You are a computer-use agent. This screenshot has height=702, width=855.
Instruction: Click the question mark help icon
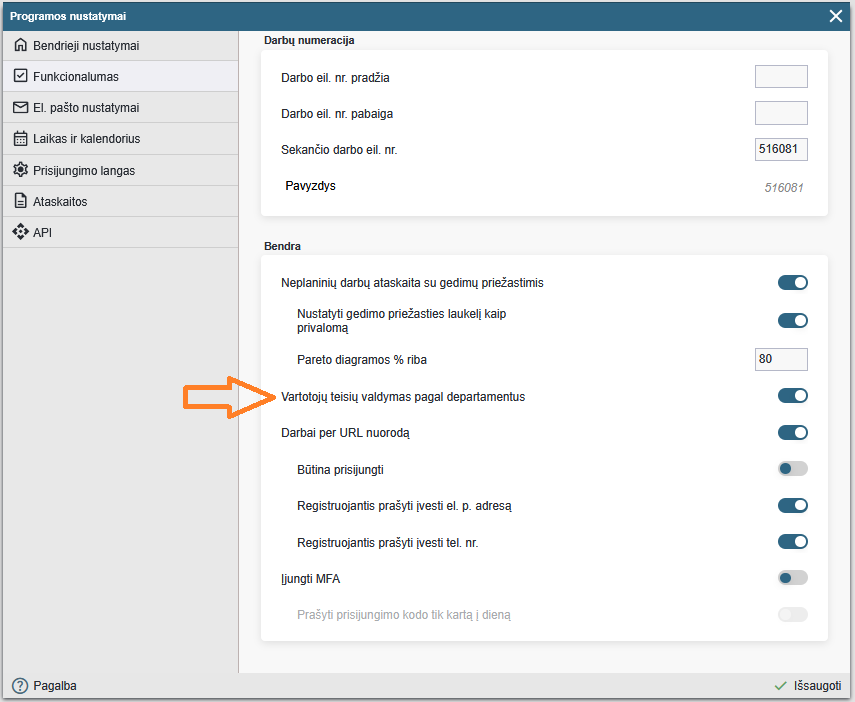click(x=20, y=686)
